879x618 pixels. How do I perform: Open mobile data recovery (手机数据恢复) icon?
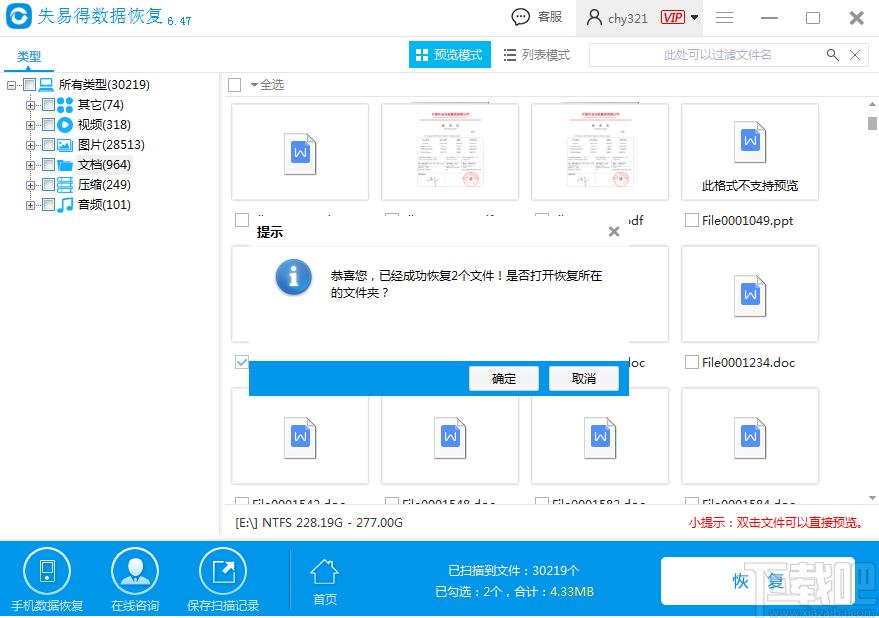coord(46,572)
